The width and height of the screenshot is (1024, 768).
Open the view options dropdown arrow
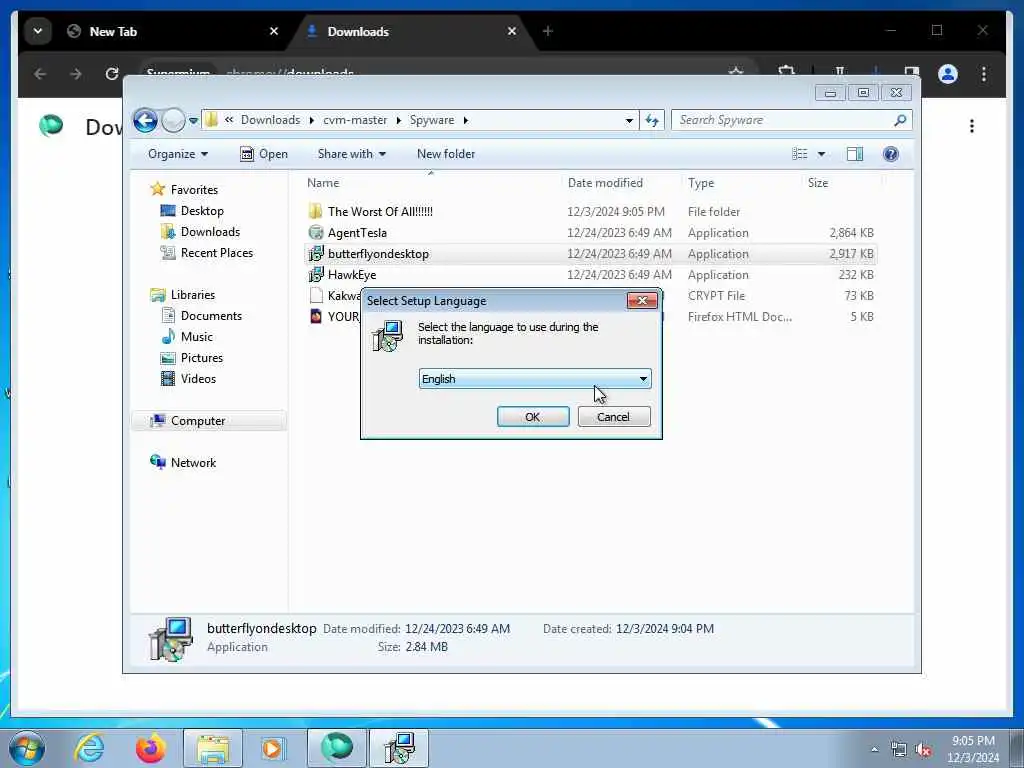pos(822,154)
